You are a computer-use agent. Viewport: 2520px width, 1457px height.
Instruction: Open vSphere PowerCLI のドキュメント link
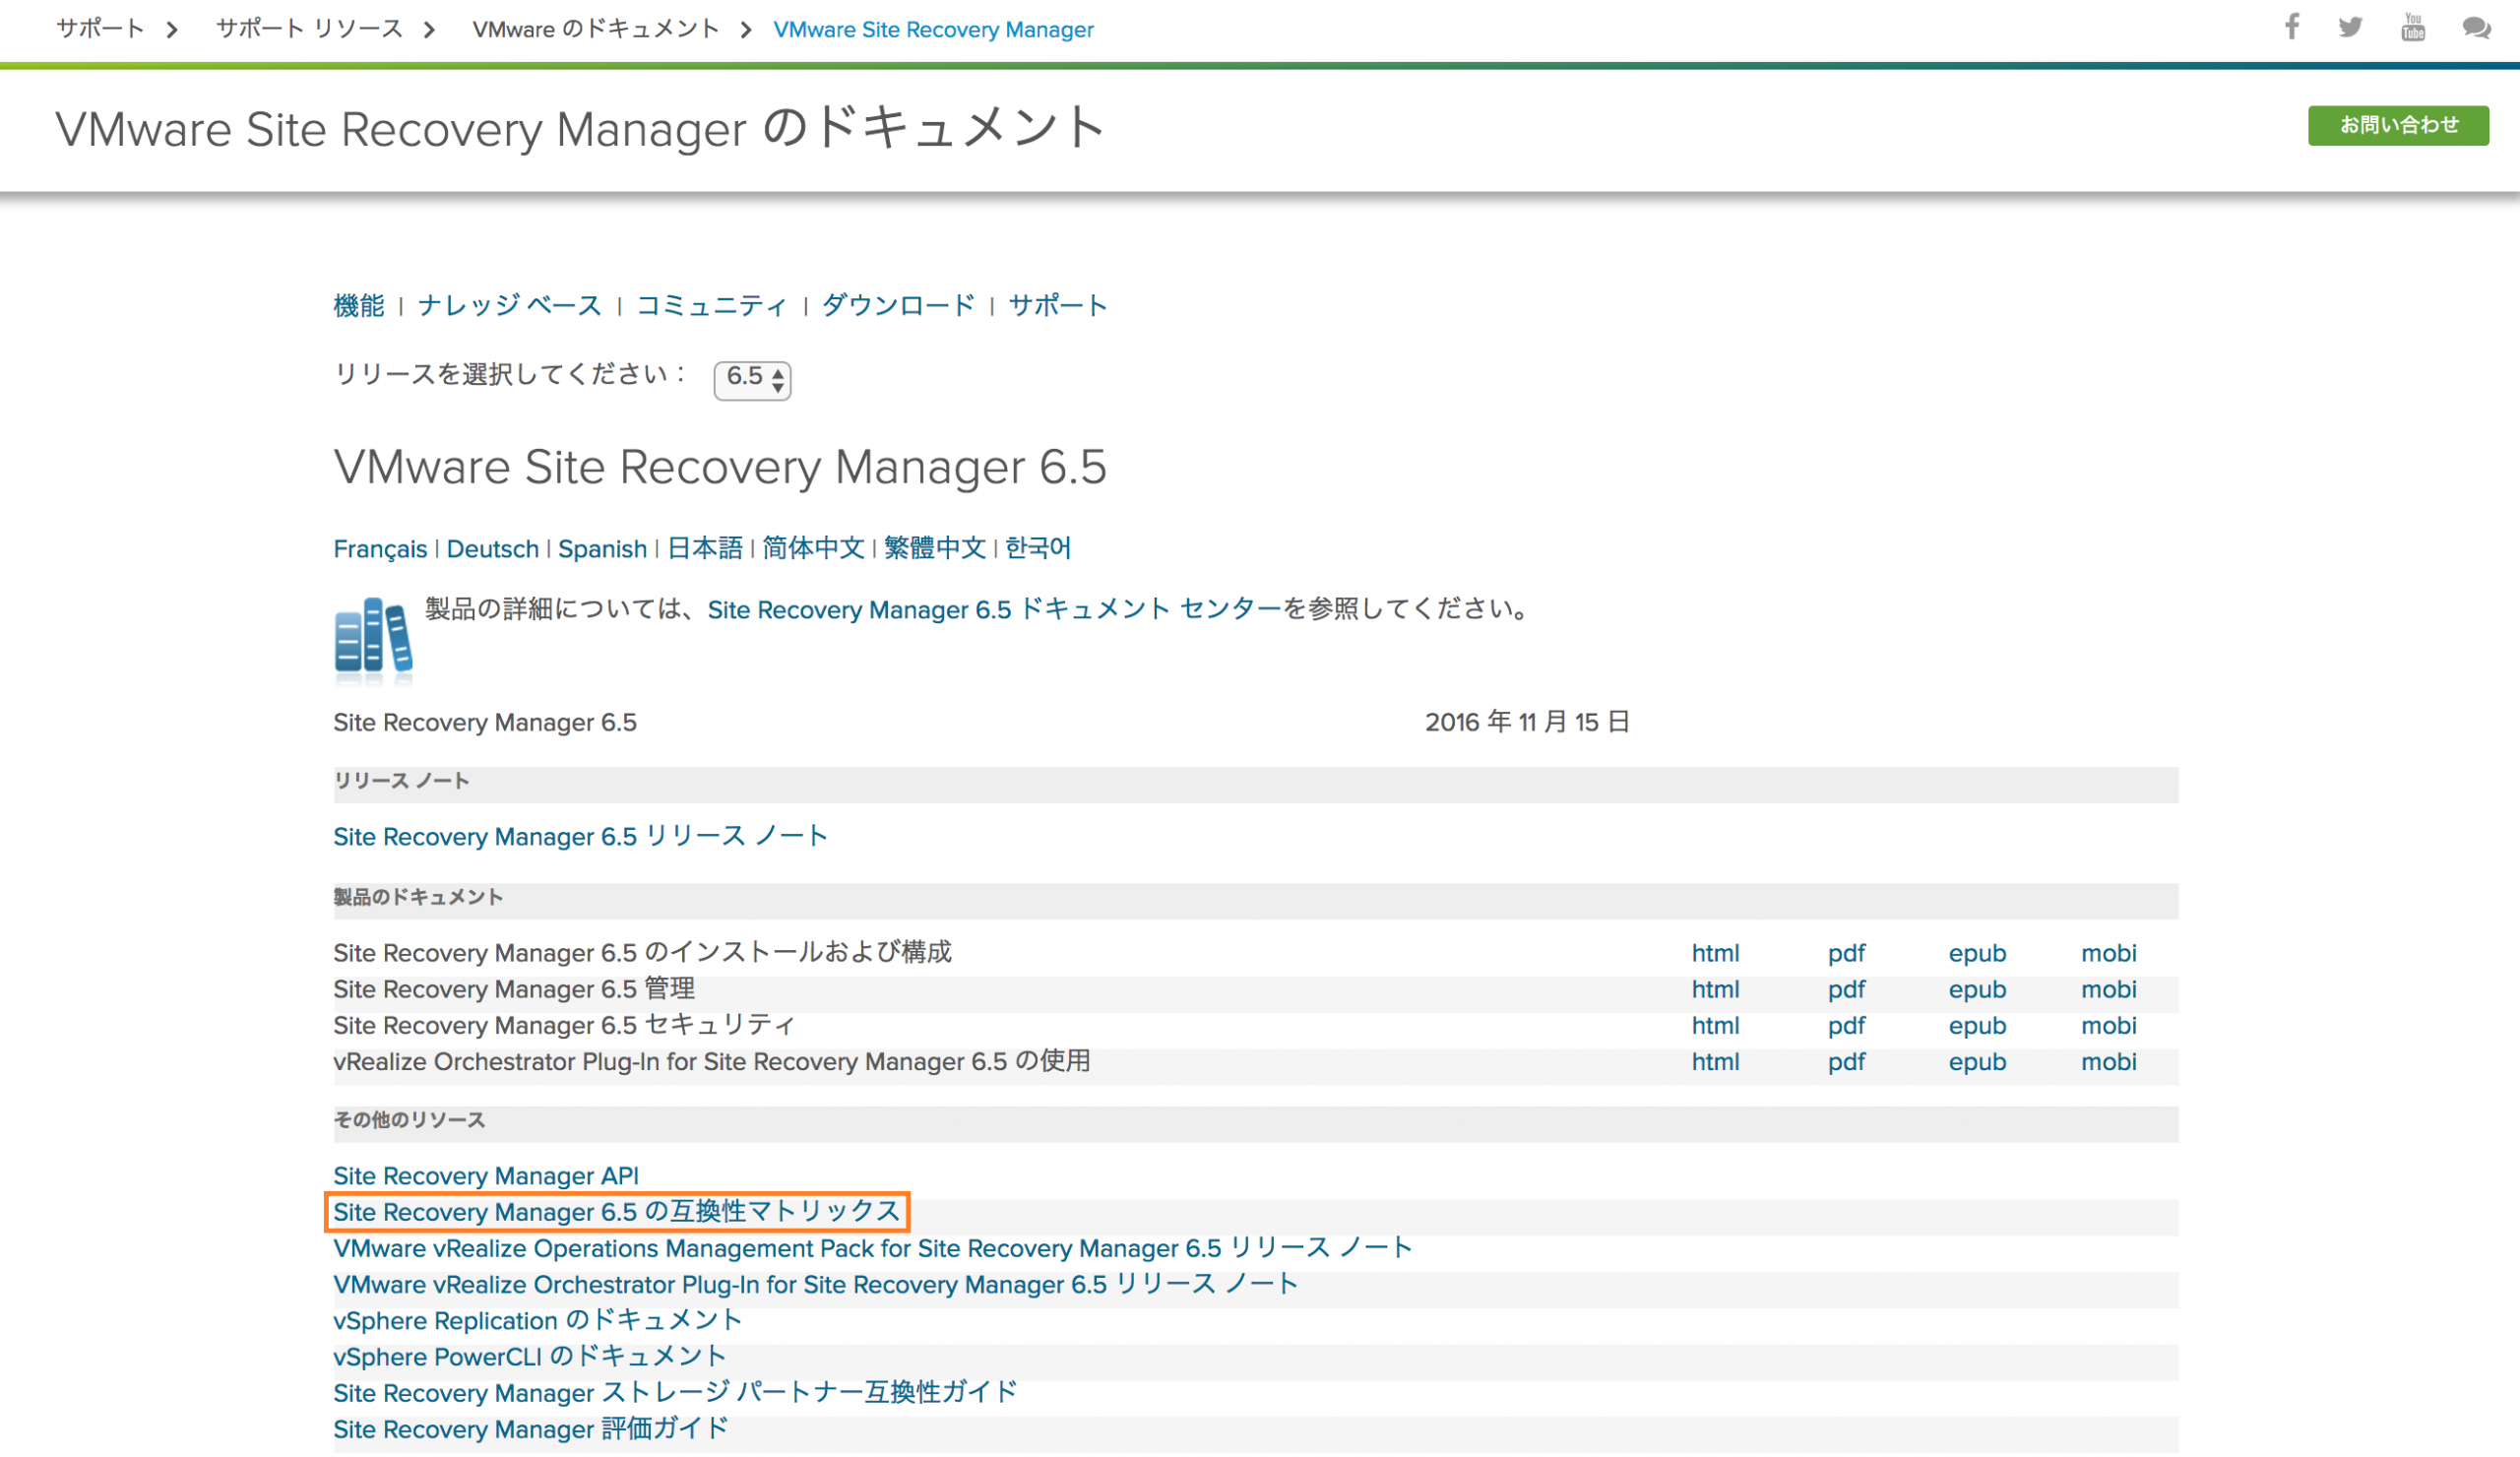pos(530,1356)
